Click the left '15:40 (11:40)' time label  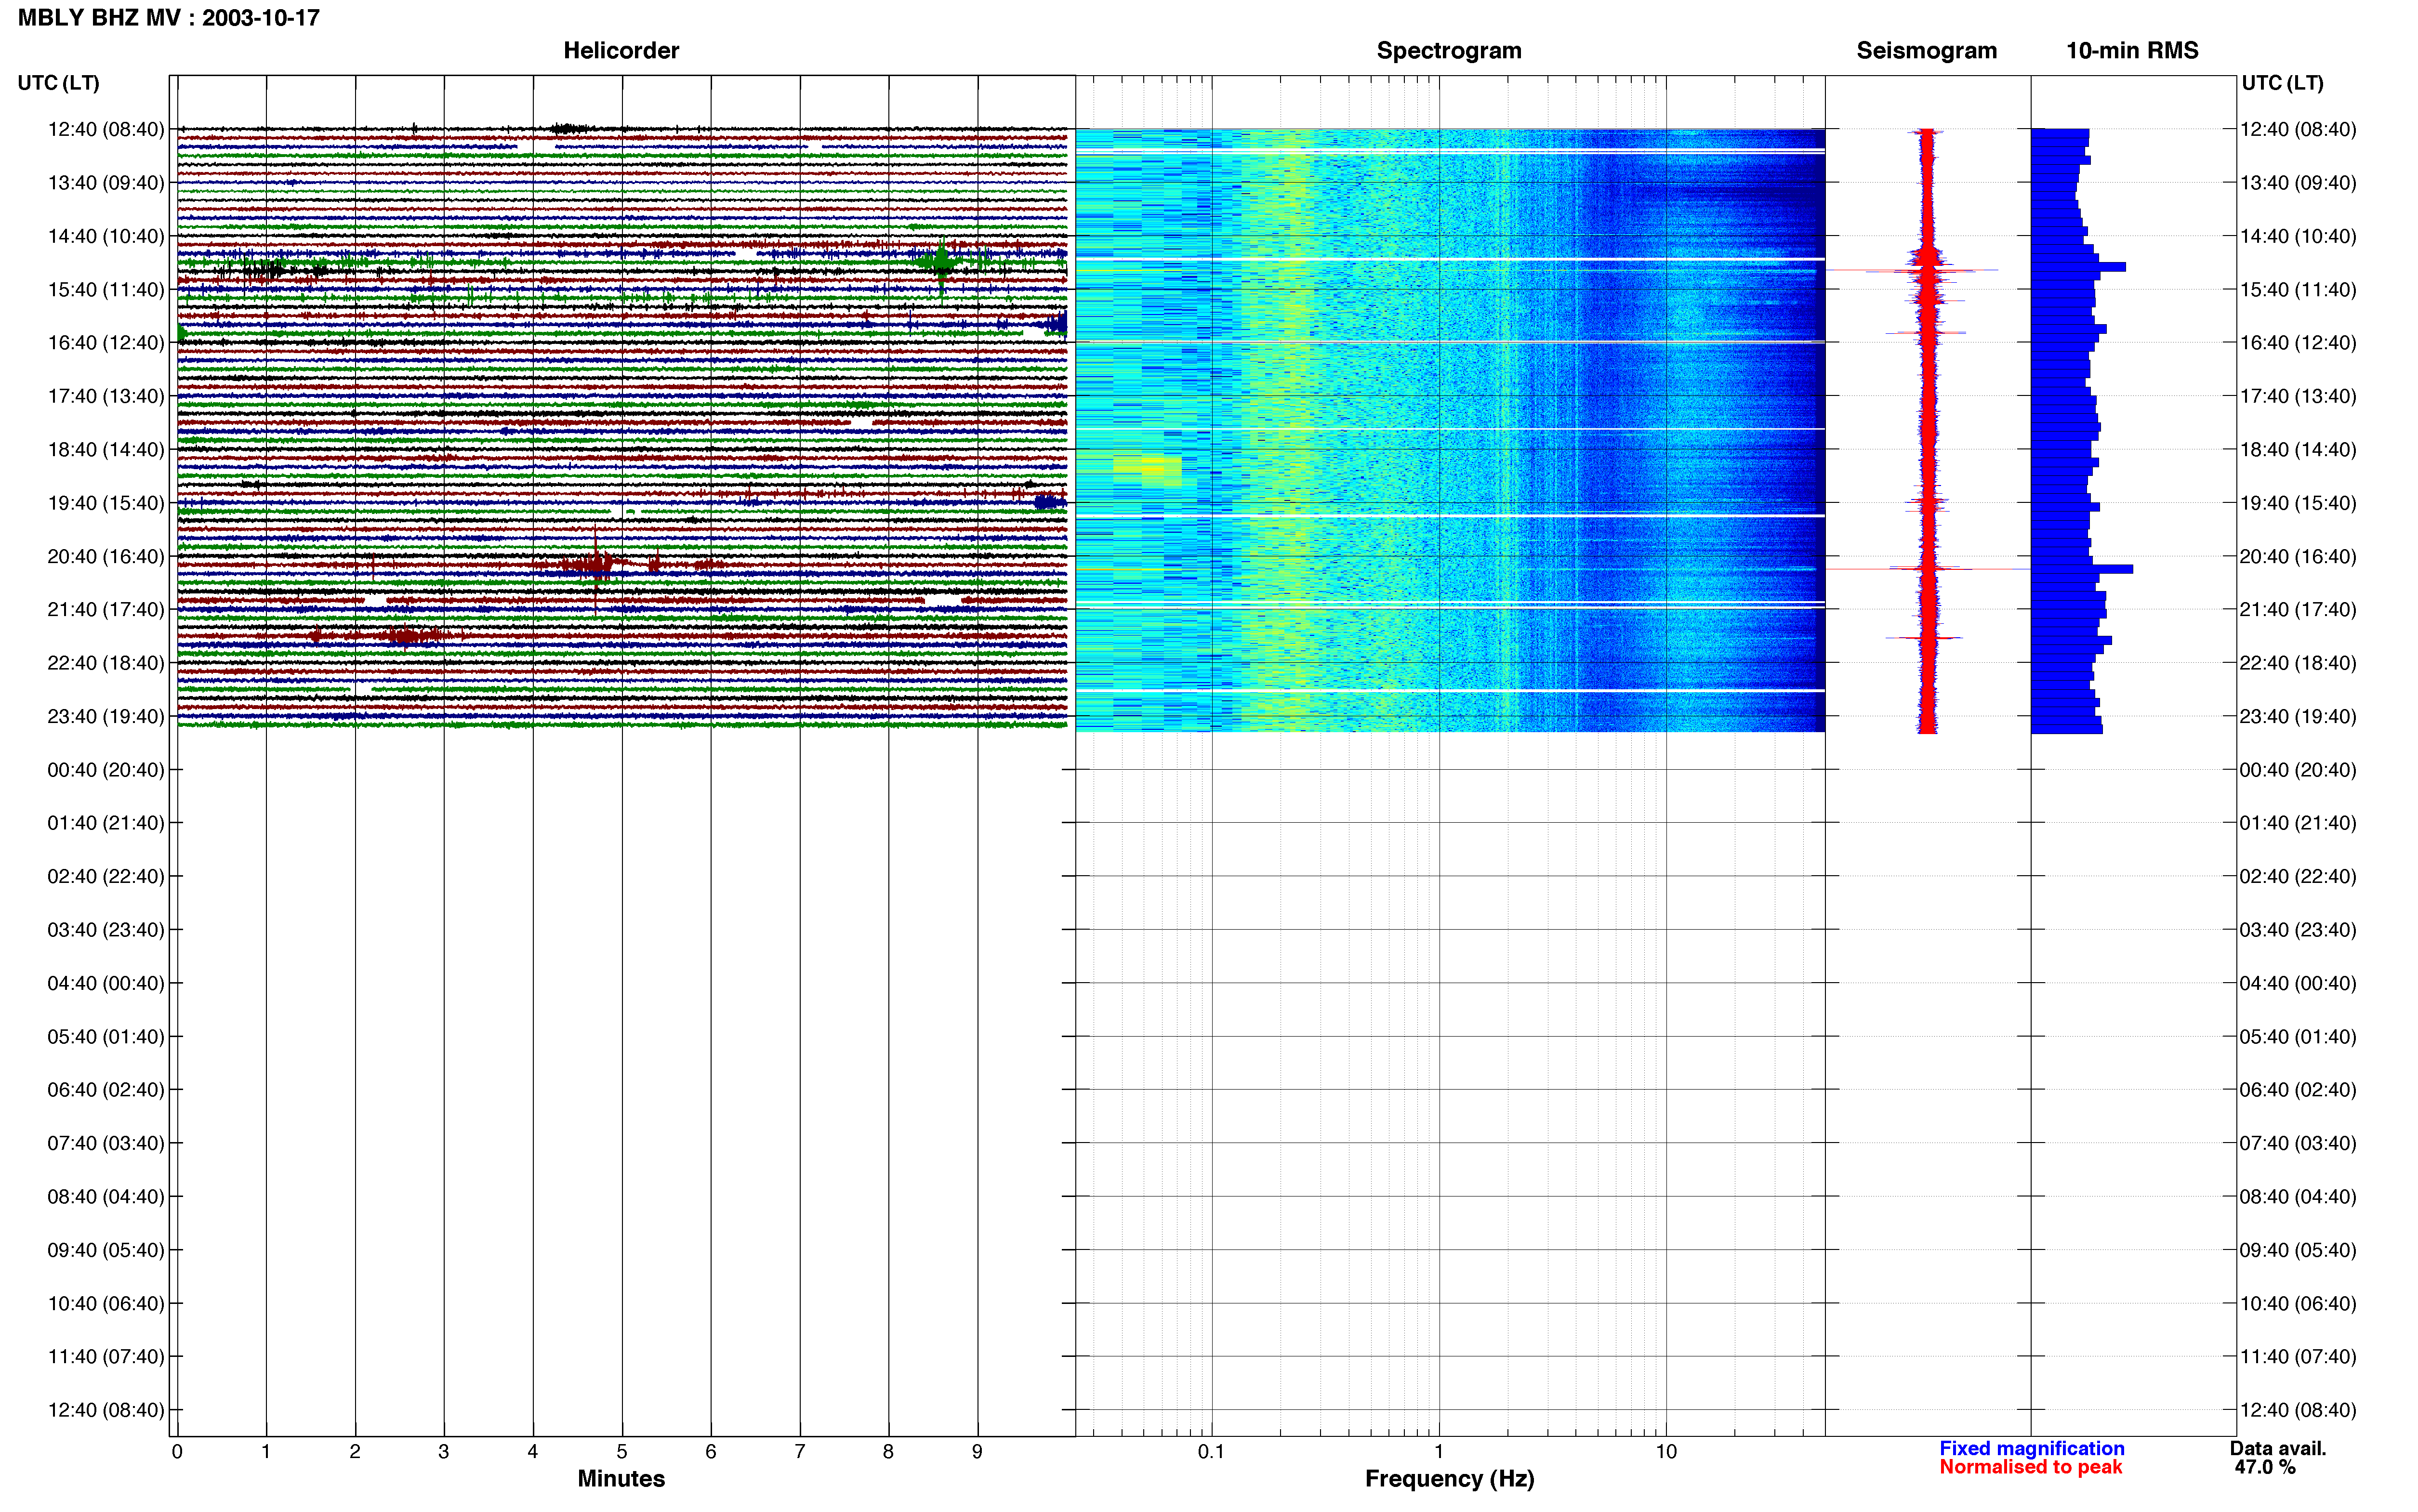click(x=106, y=289)
